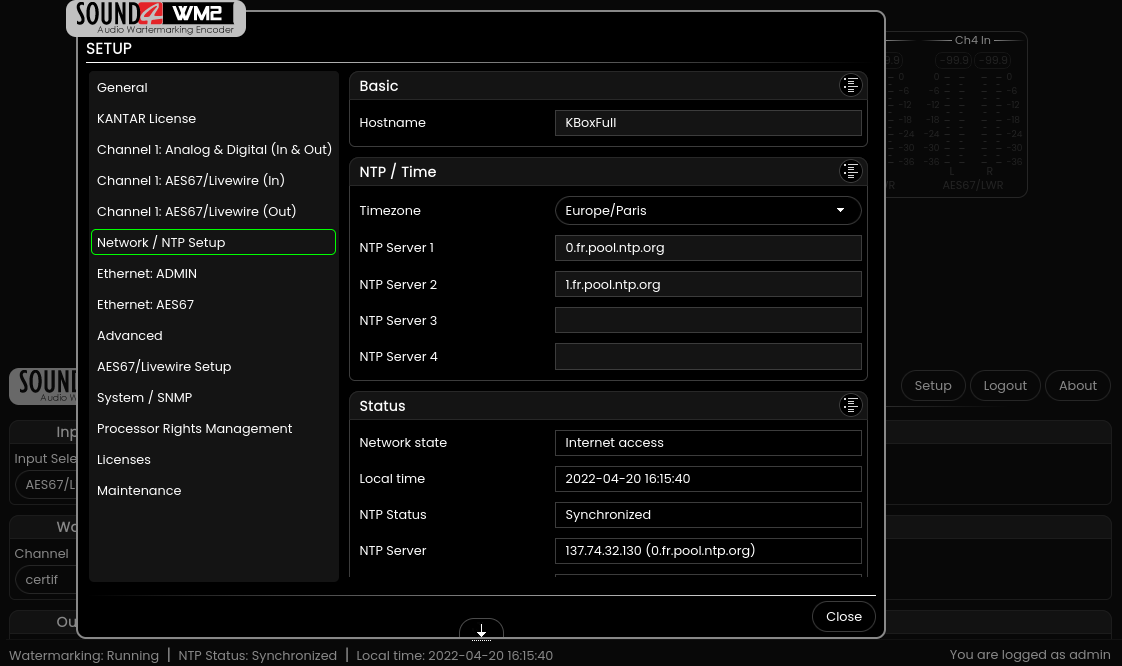1122x666 pixels.
Task: Click the Setup button in the background window
Action: pyautogui.click(x=933, y=386)
